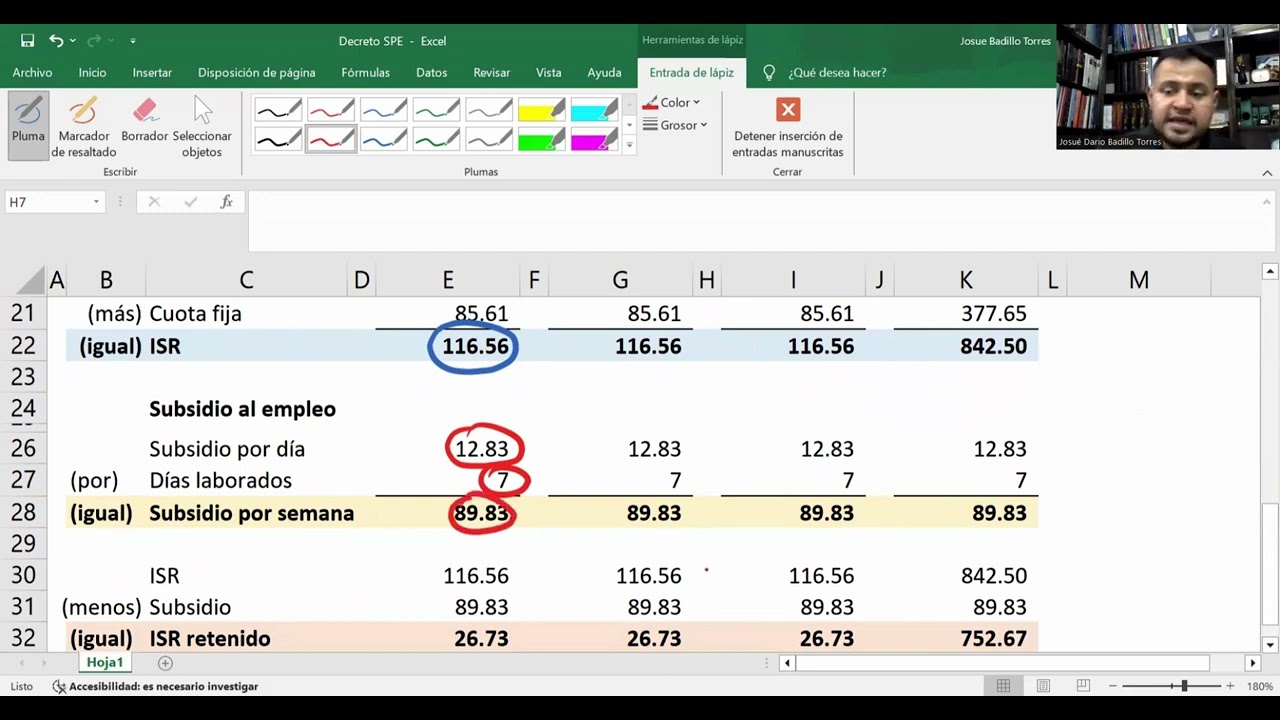Switch to Page Layout view button
Image resolution: width=1280 pixels, height=720 pixels.
[x=1043, y=686]
